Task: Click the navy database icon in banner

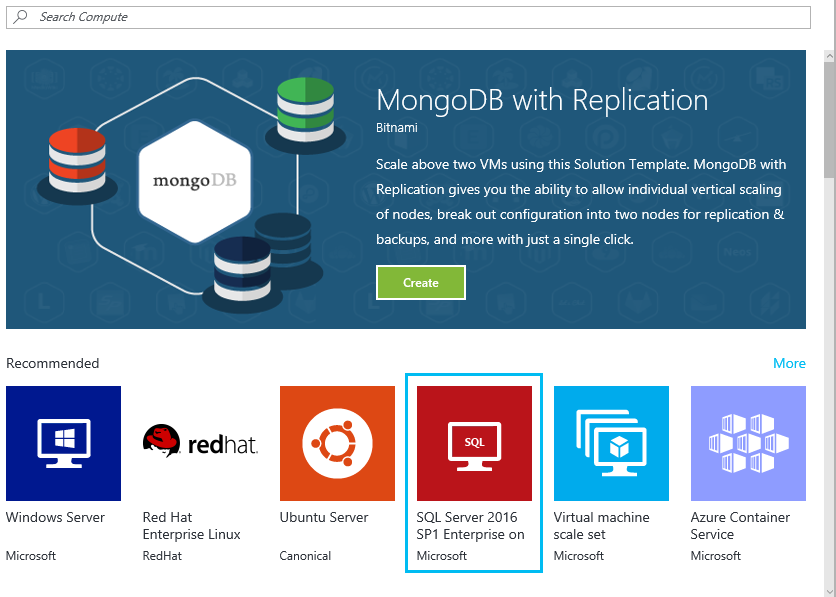Action: (242, 269)
